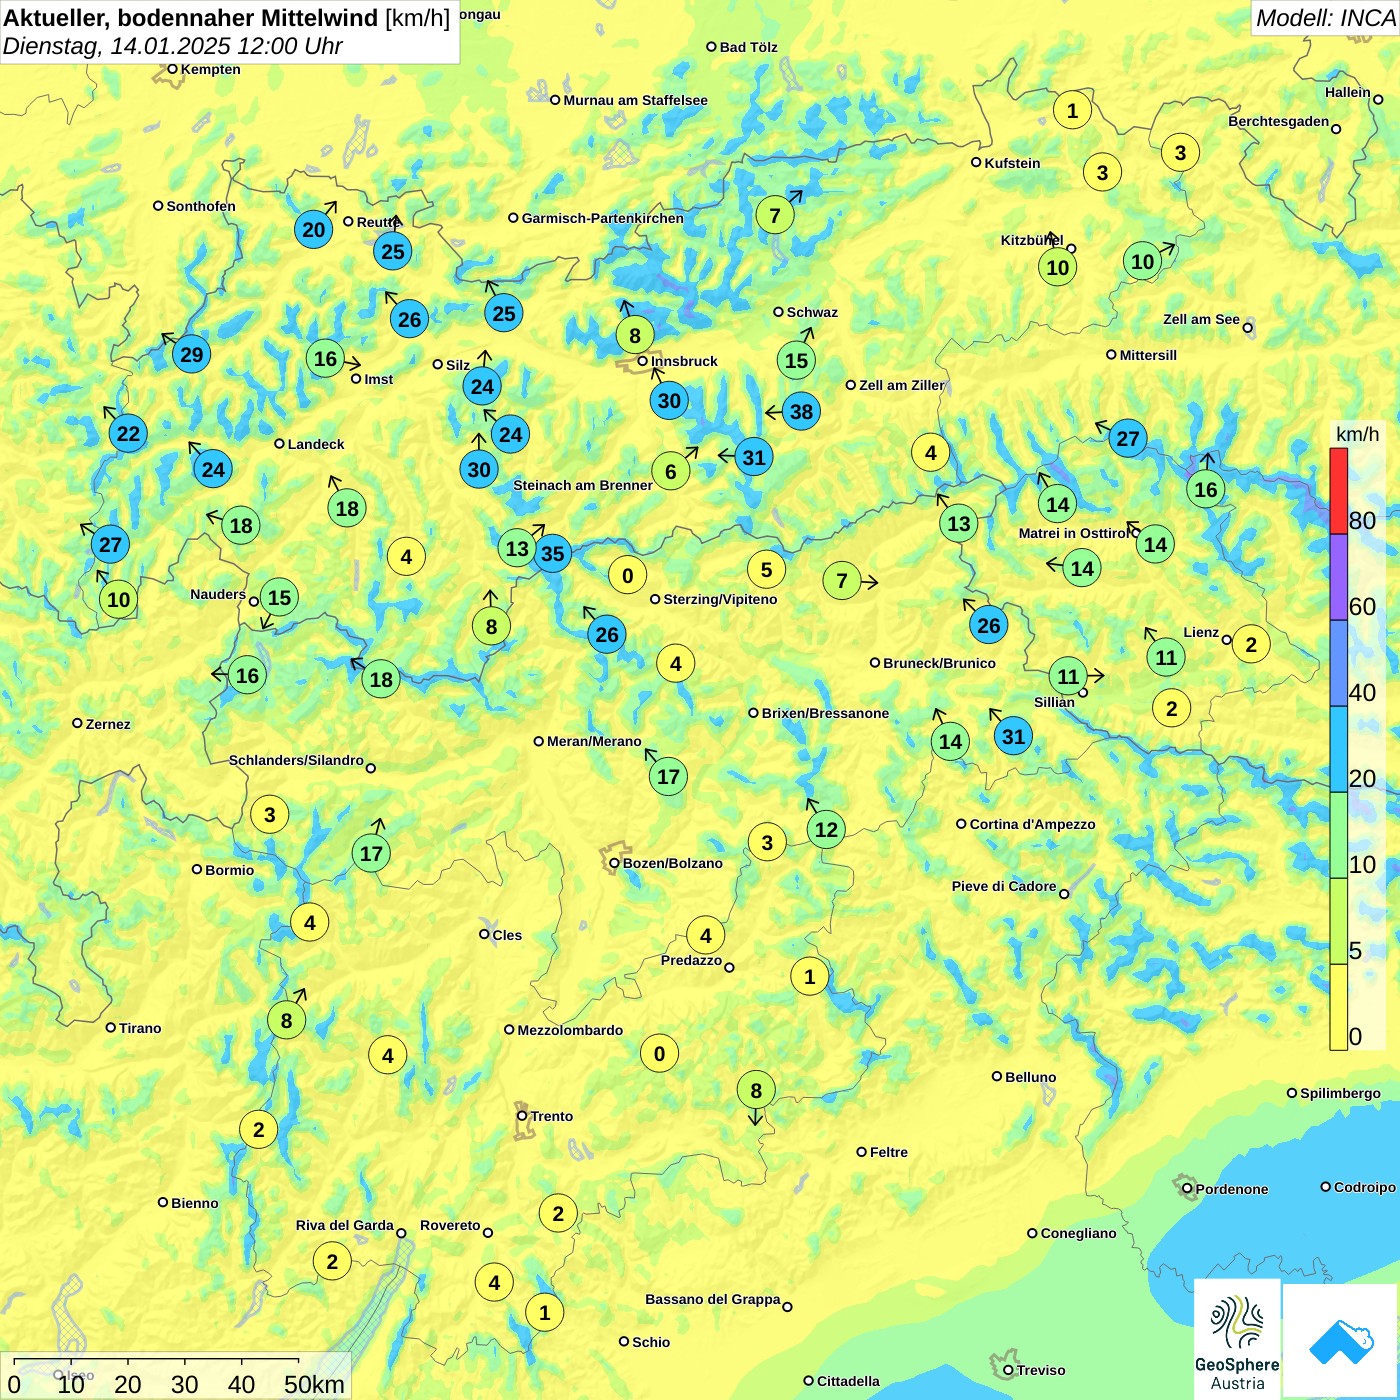Select the 22 km/h wind station marker
Viewport: 1400px width, 1400px height.
pos(128,433)
